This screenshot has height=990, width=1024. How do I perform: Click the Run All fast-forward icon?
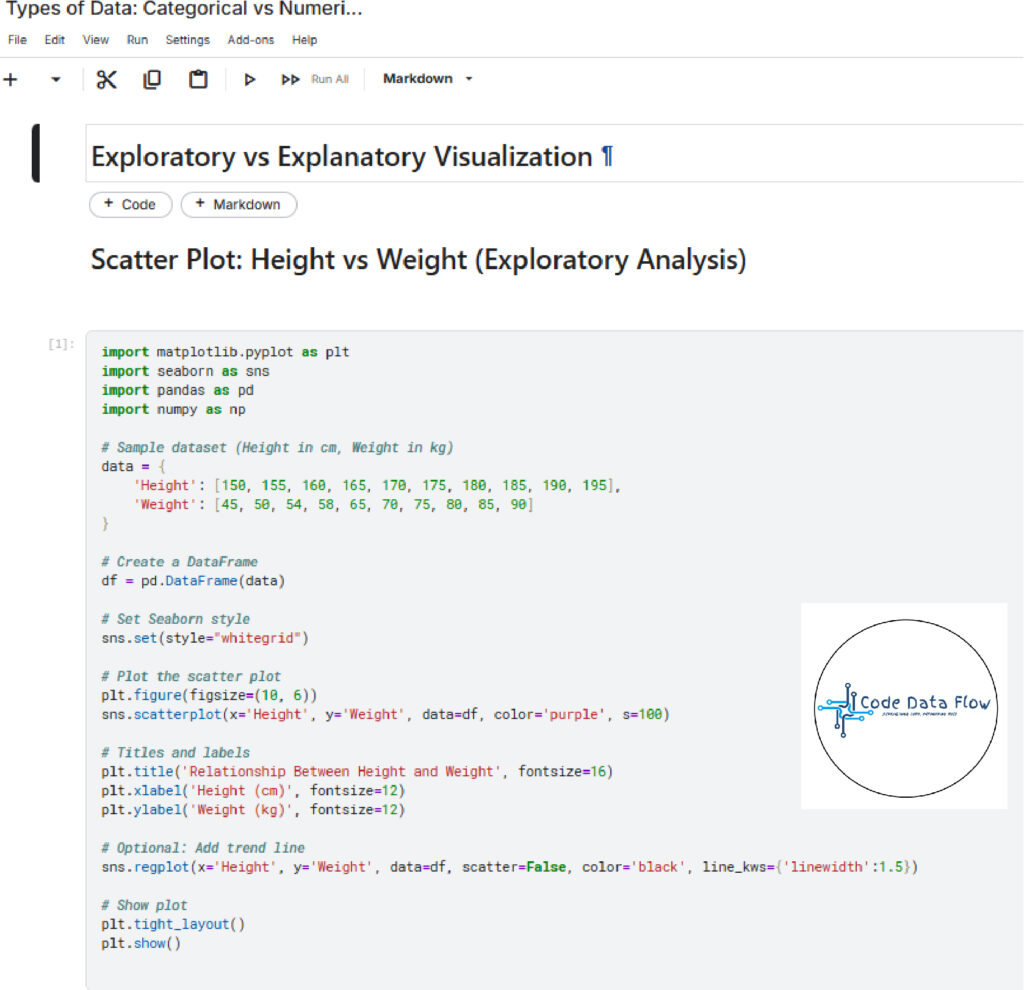point(290,80)
